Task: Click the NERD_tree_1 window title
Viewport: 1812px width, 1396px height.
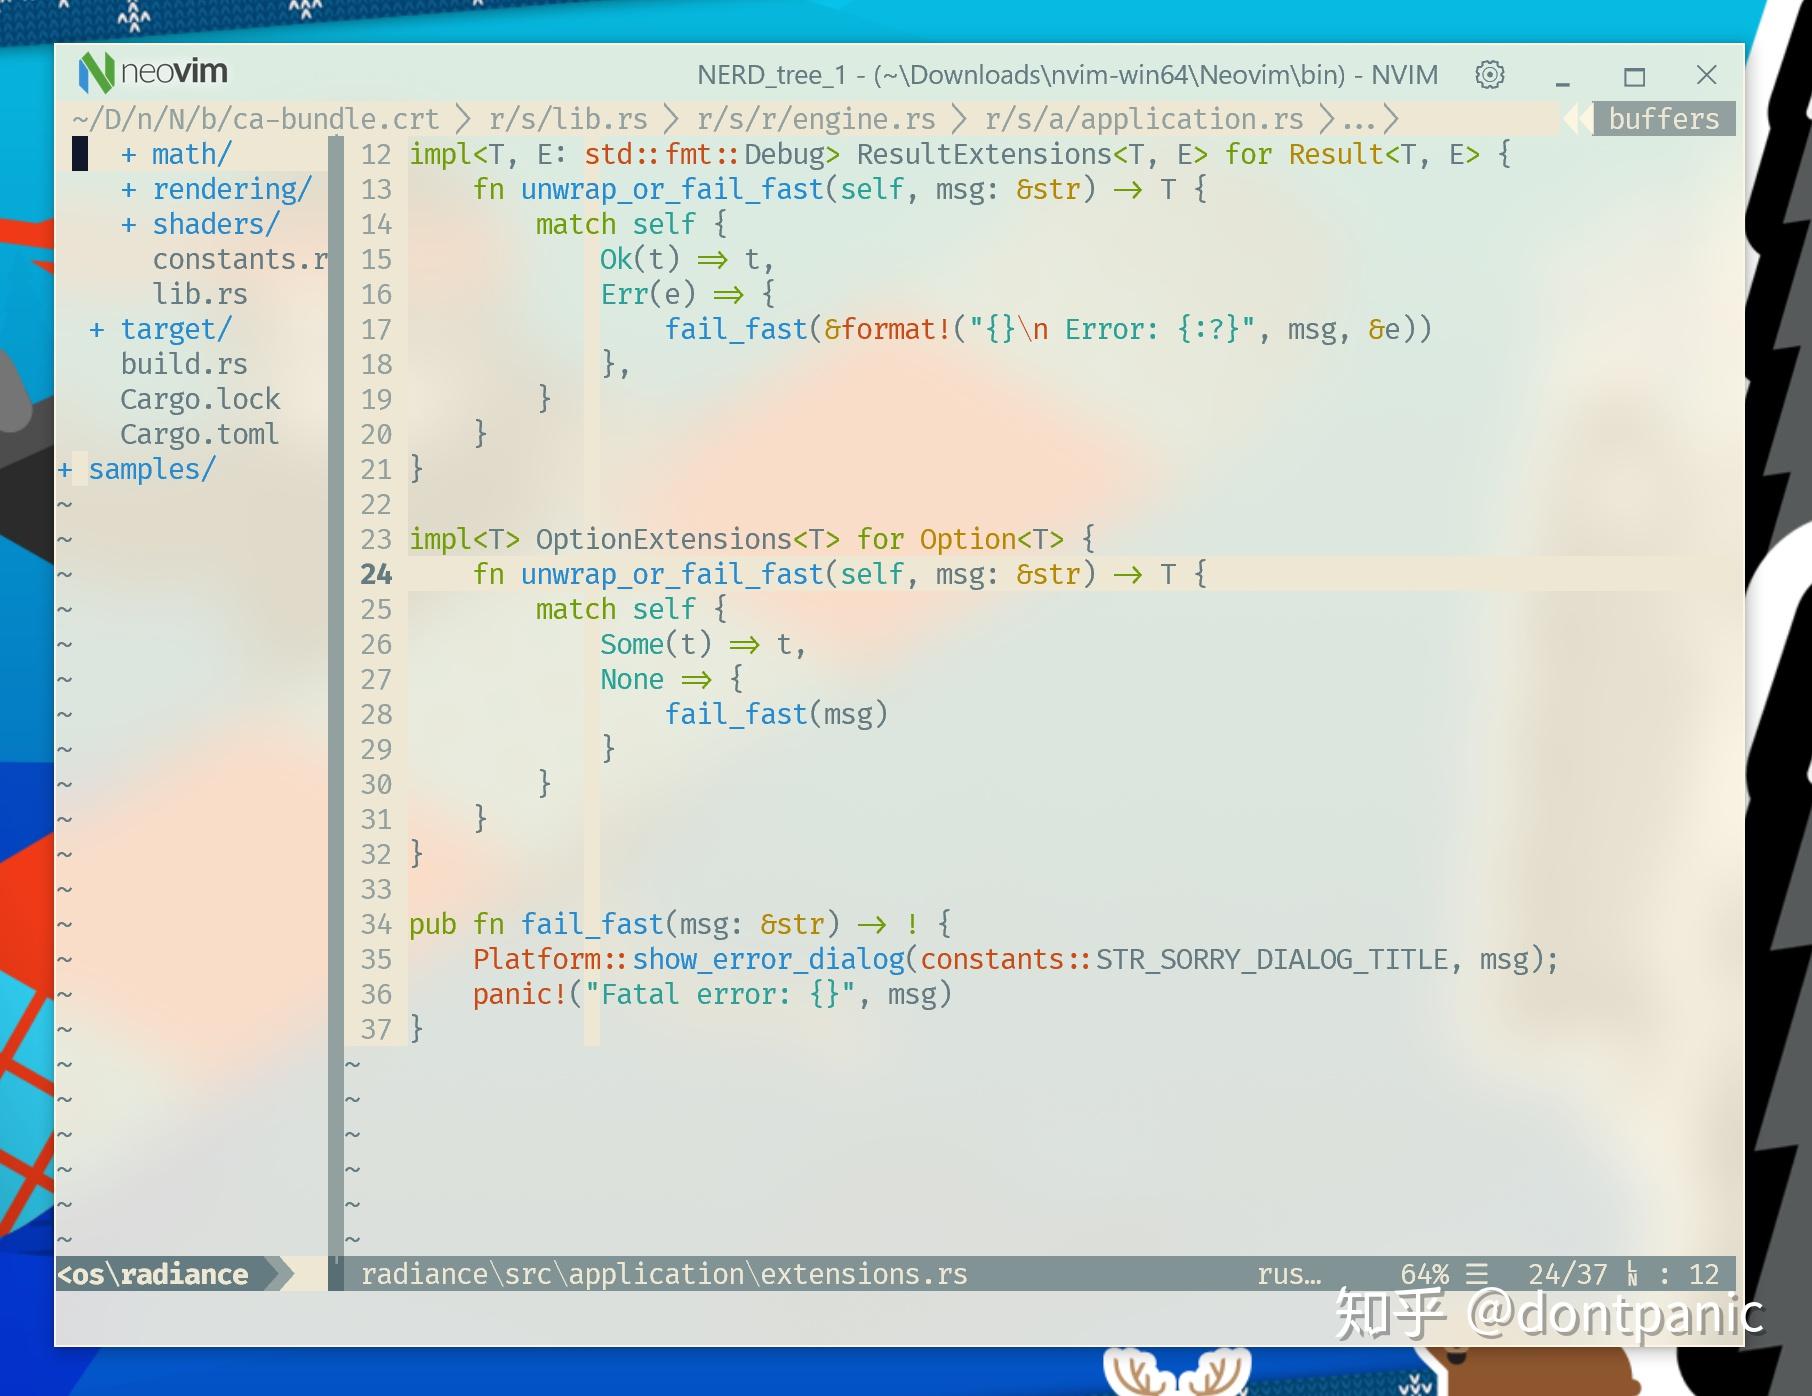Action: coord(772,75)
